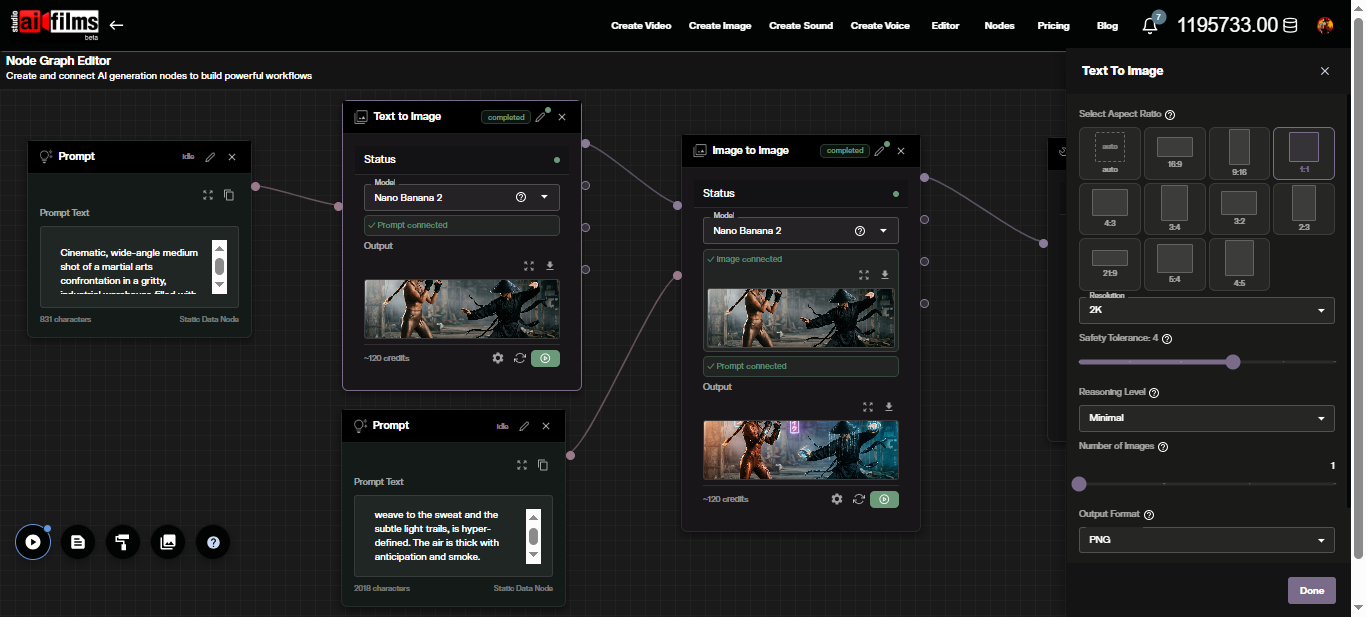
Task: Click the Nodes menu item
Action: click(999, 25)
